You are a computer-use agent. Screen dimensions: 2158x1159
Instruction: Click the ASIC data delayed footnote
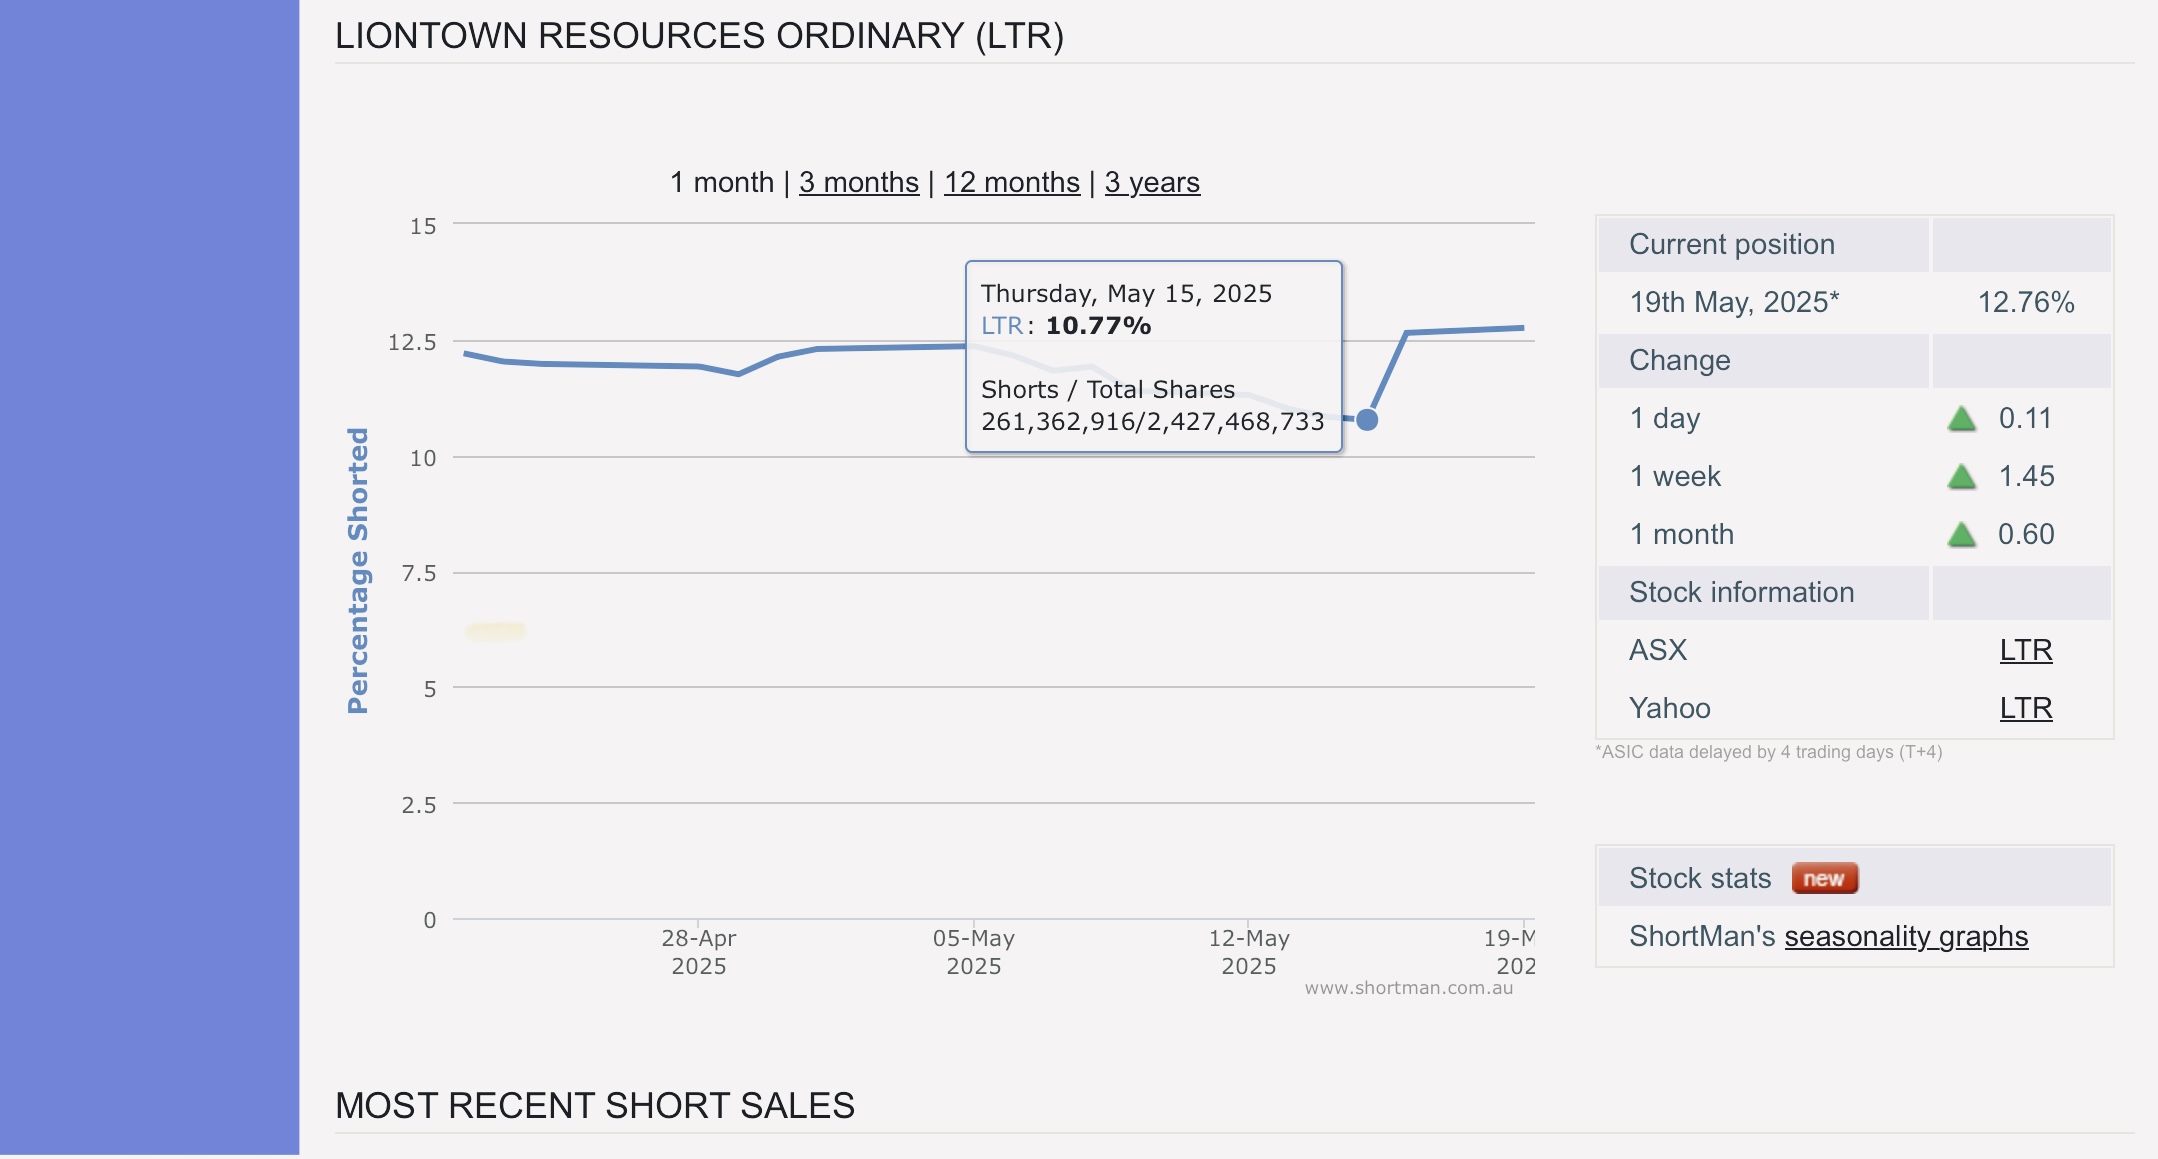point(1768,752)
